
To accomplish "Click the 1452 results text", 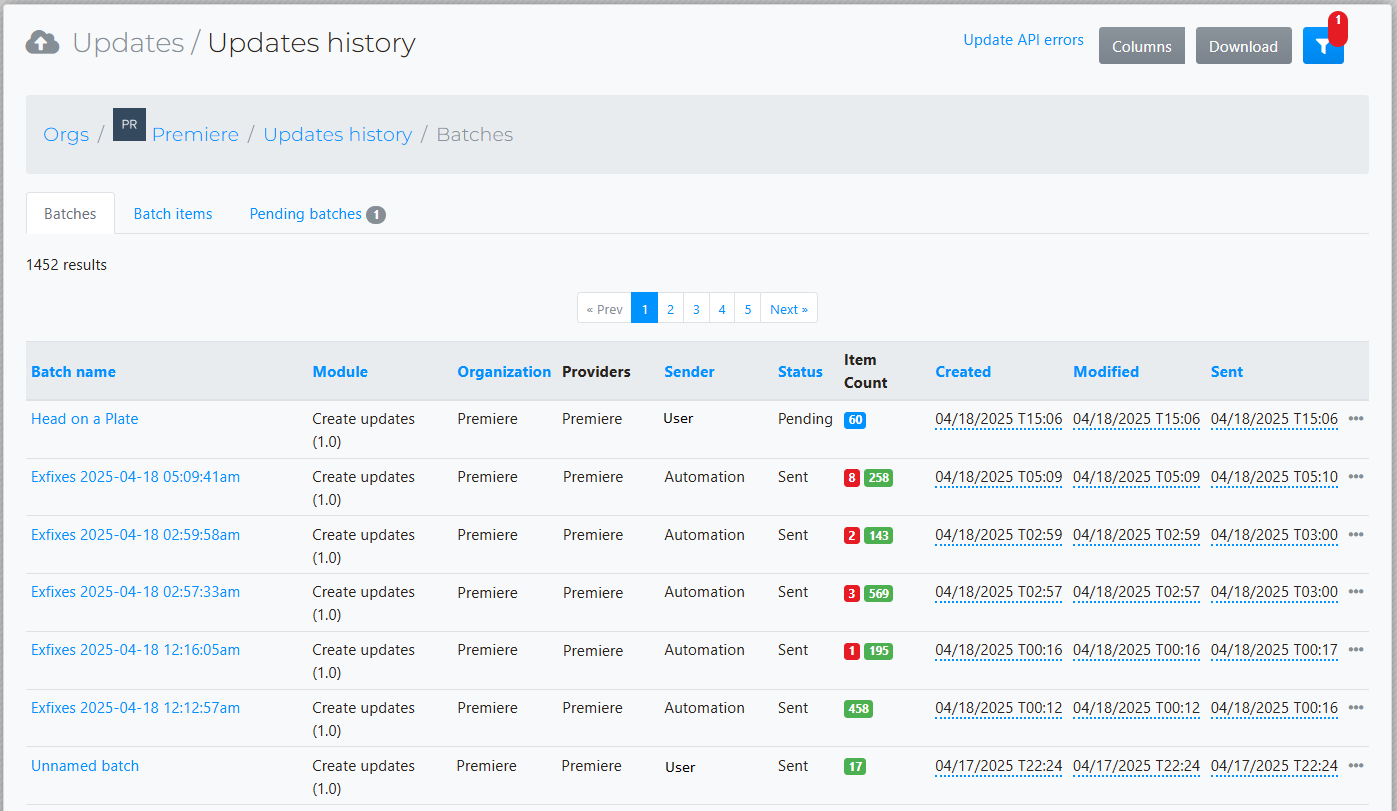I will 66,265.
